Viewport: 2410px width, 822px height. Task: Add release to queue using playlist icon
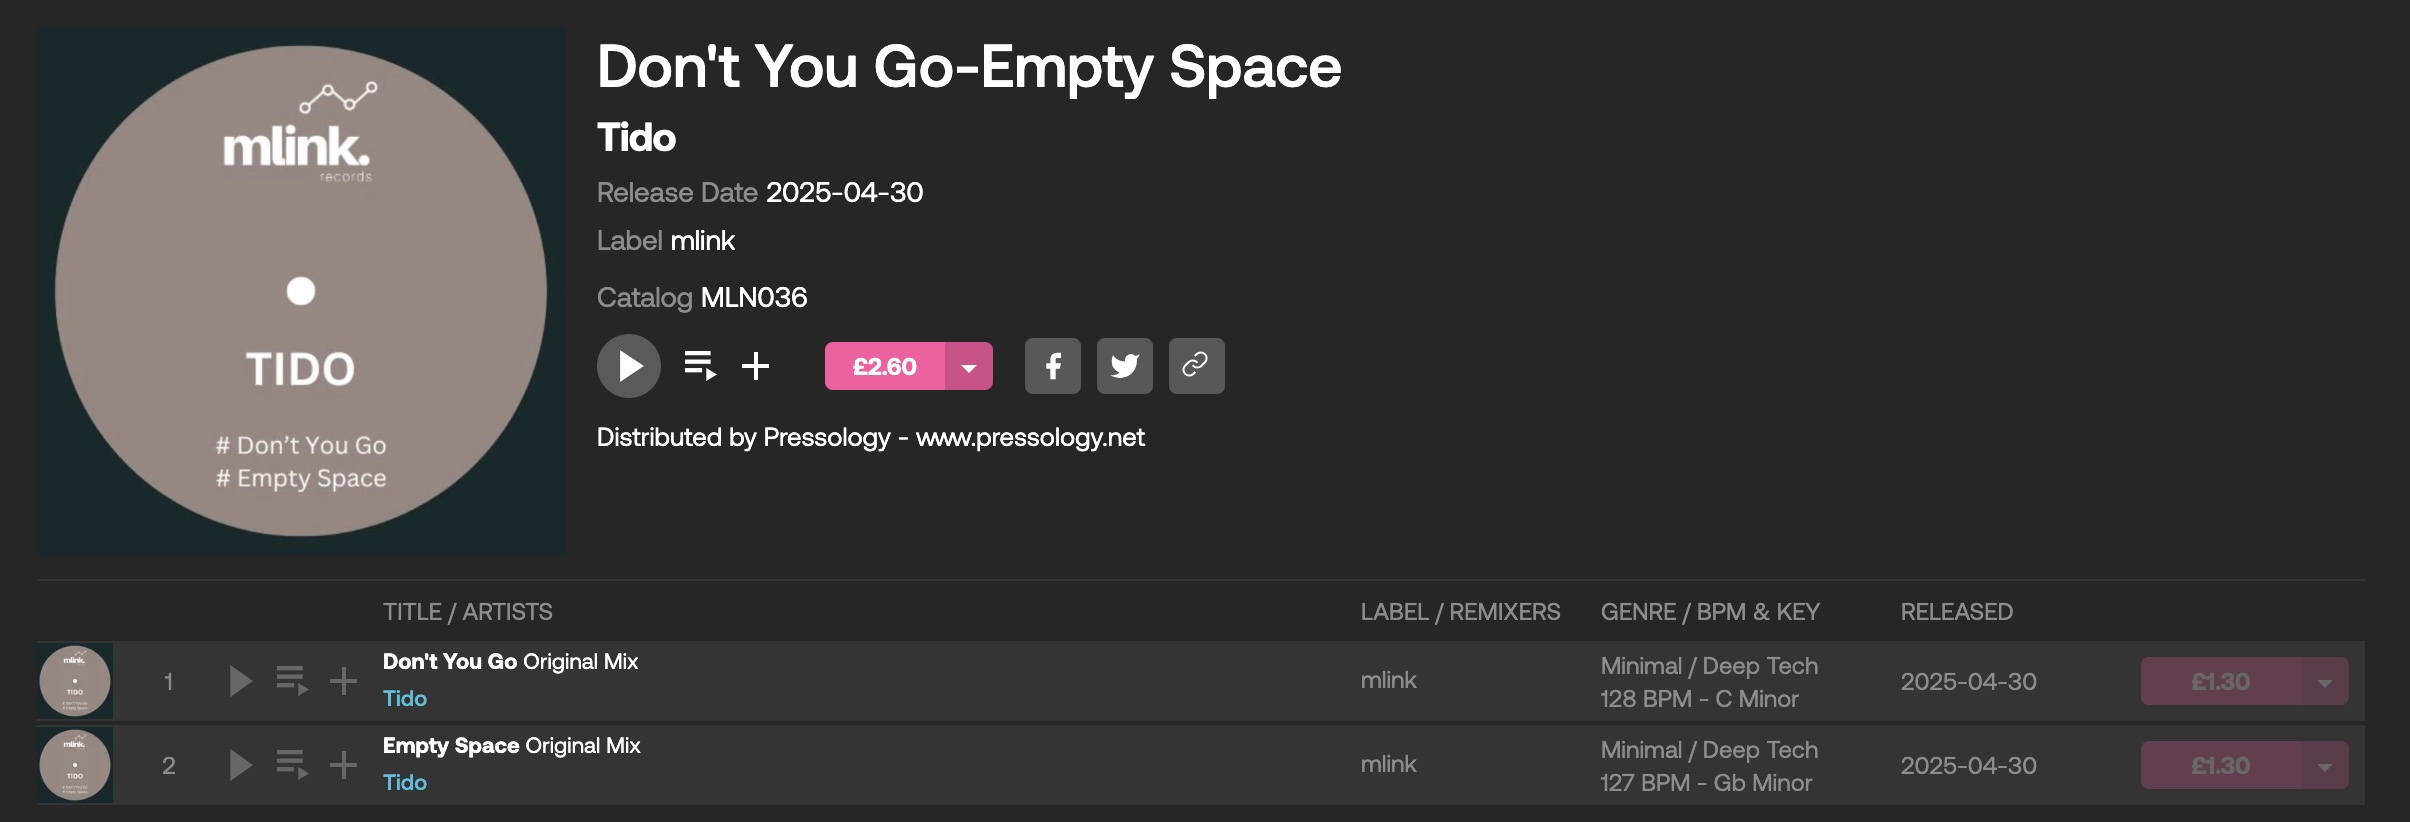pos(700,366)
